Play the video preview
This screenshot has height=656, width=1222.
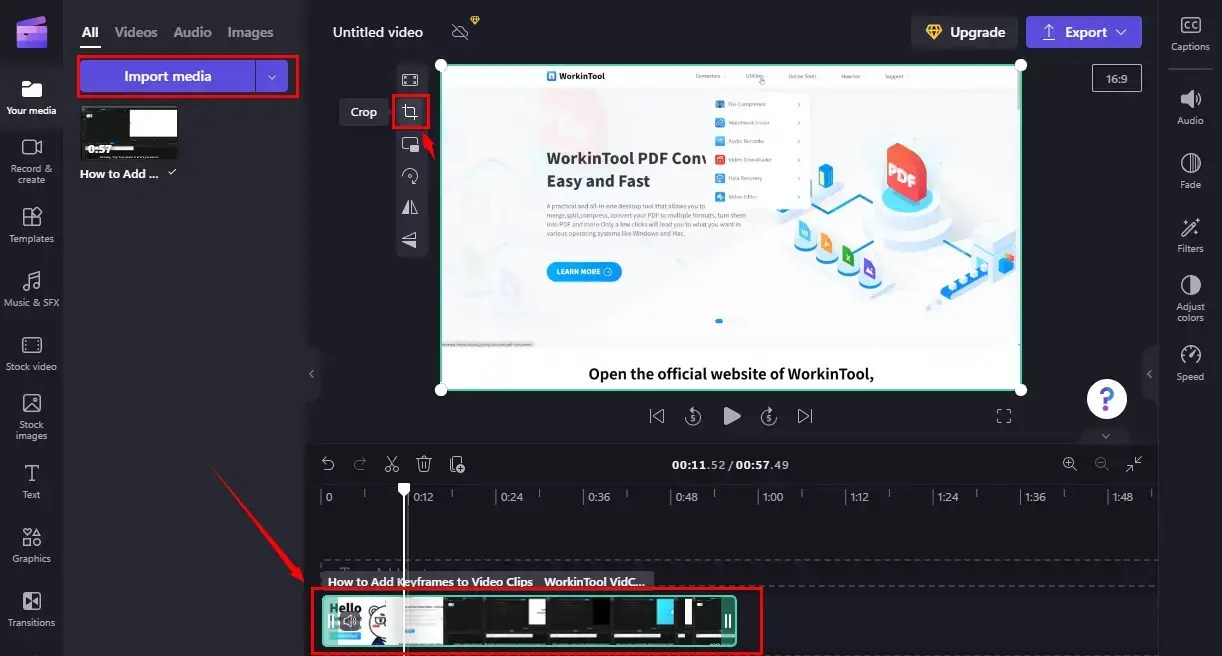point(731,416)
